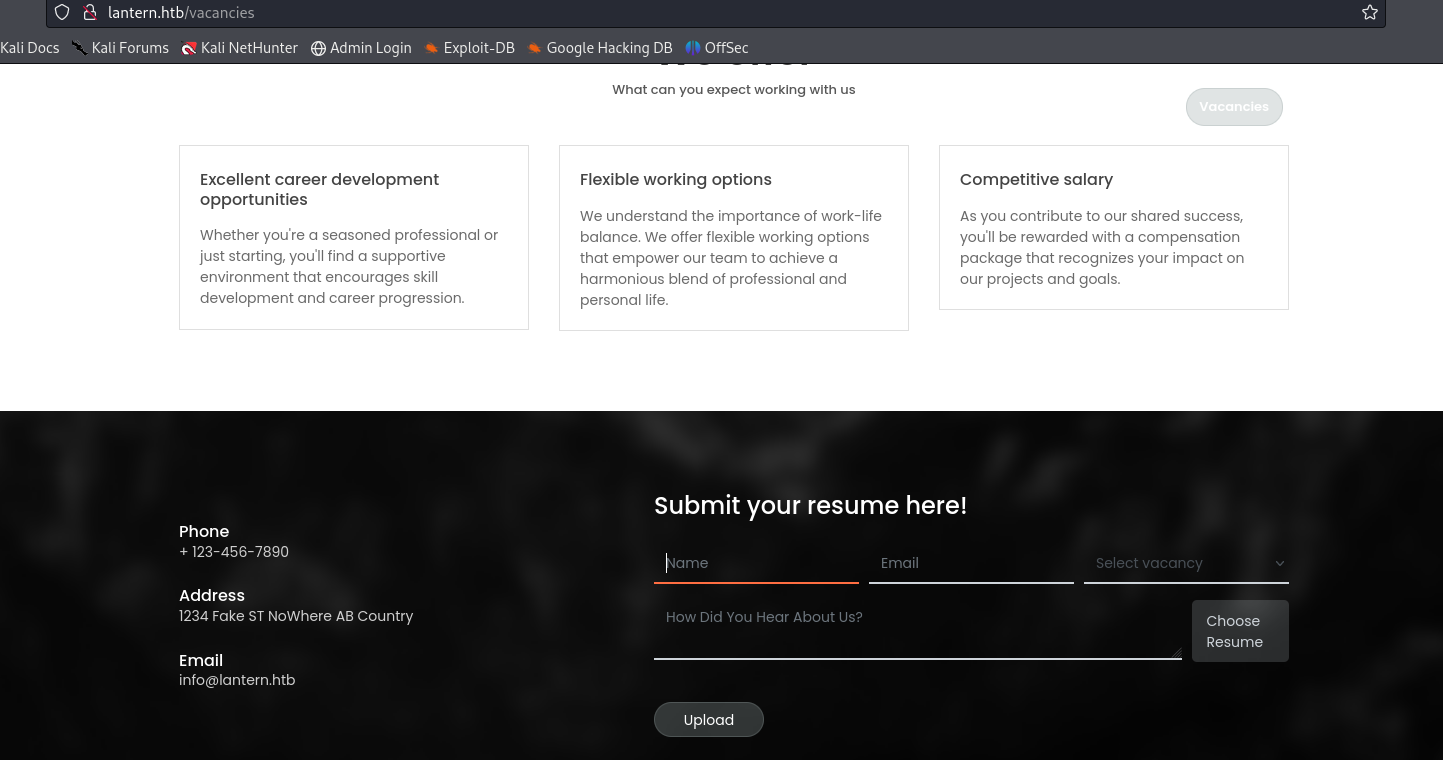The width and height of the screenshot is (1443, 760).
Task: Click the textarea resize handle
Action: pos(1176,653)
